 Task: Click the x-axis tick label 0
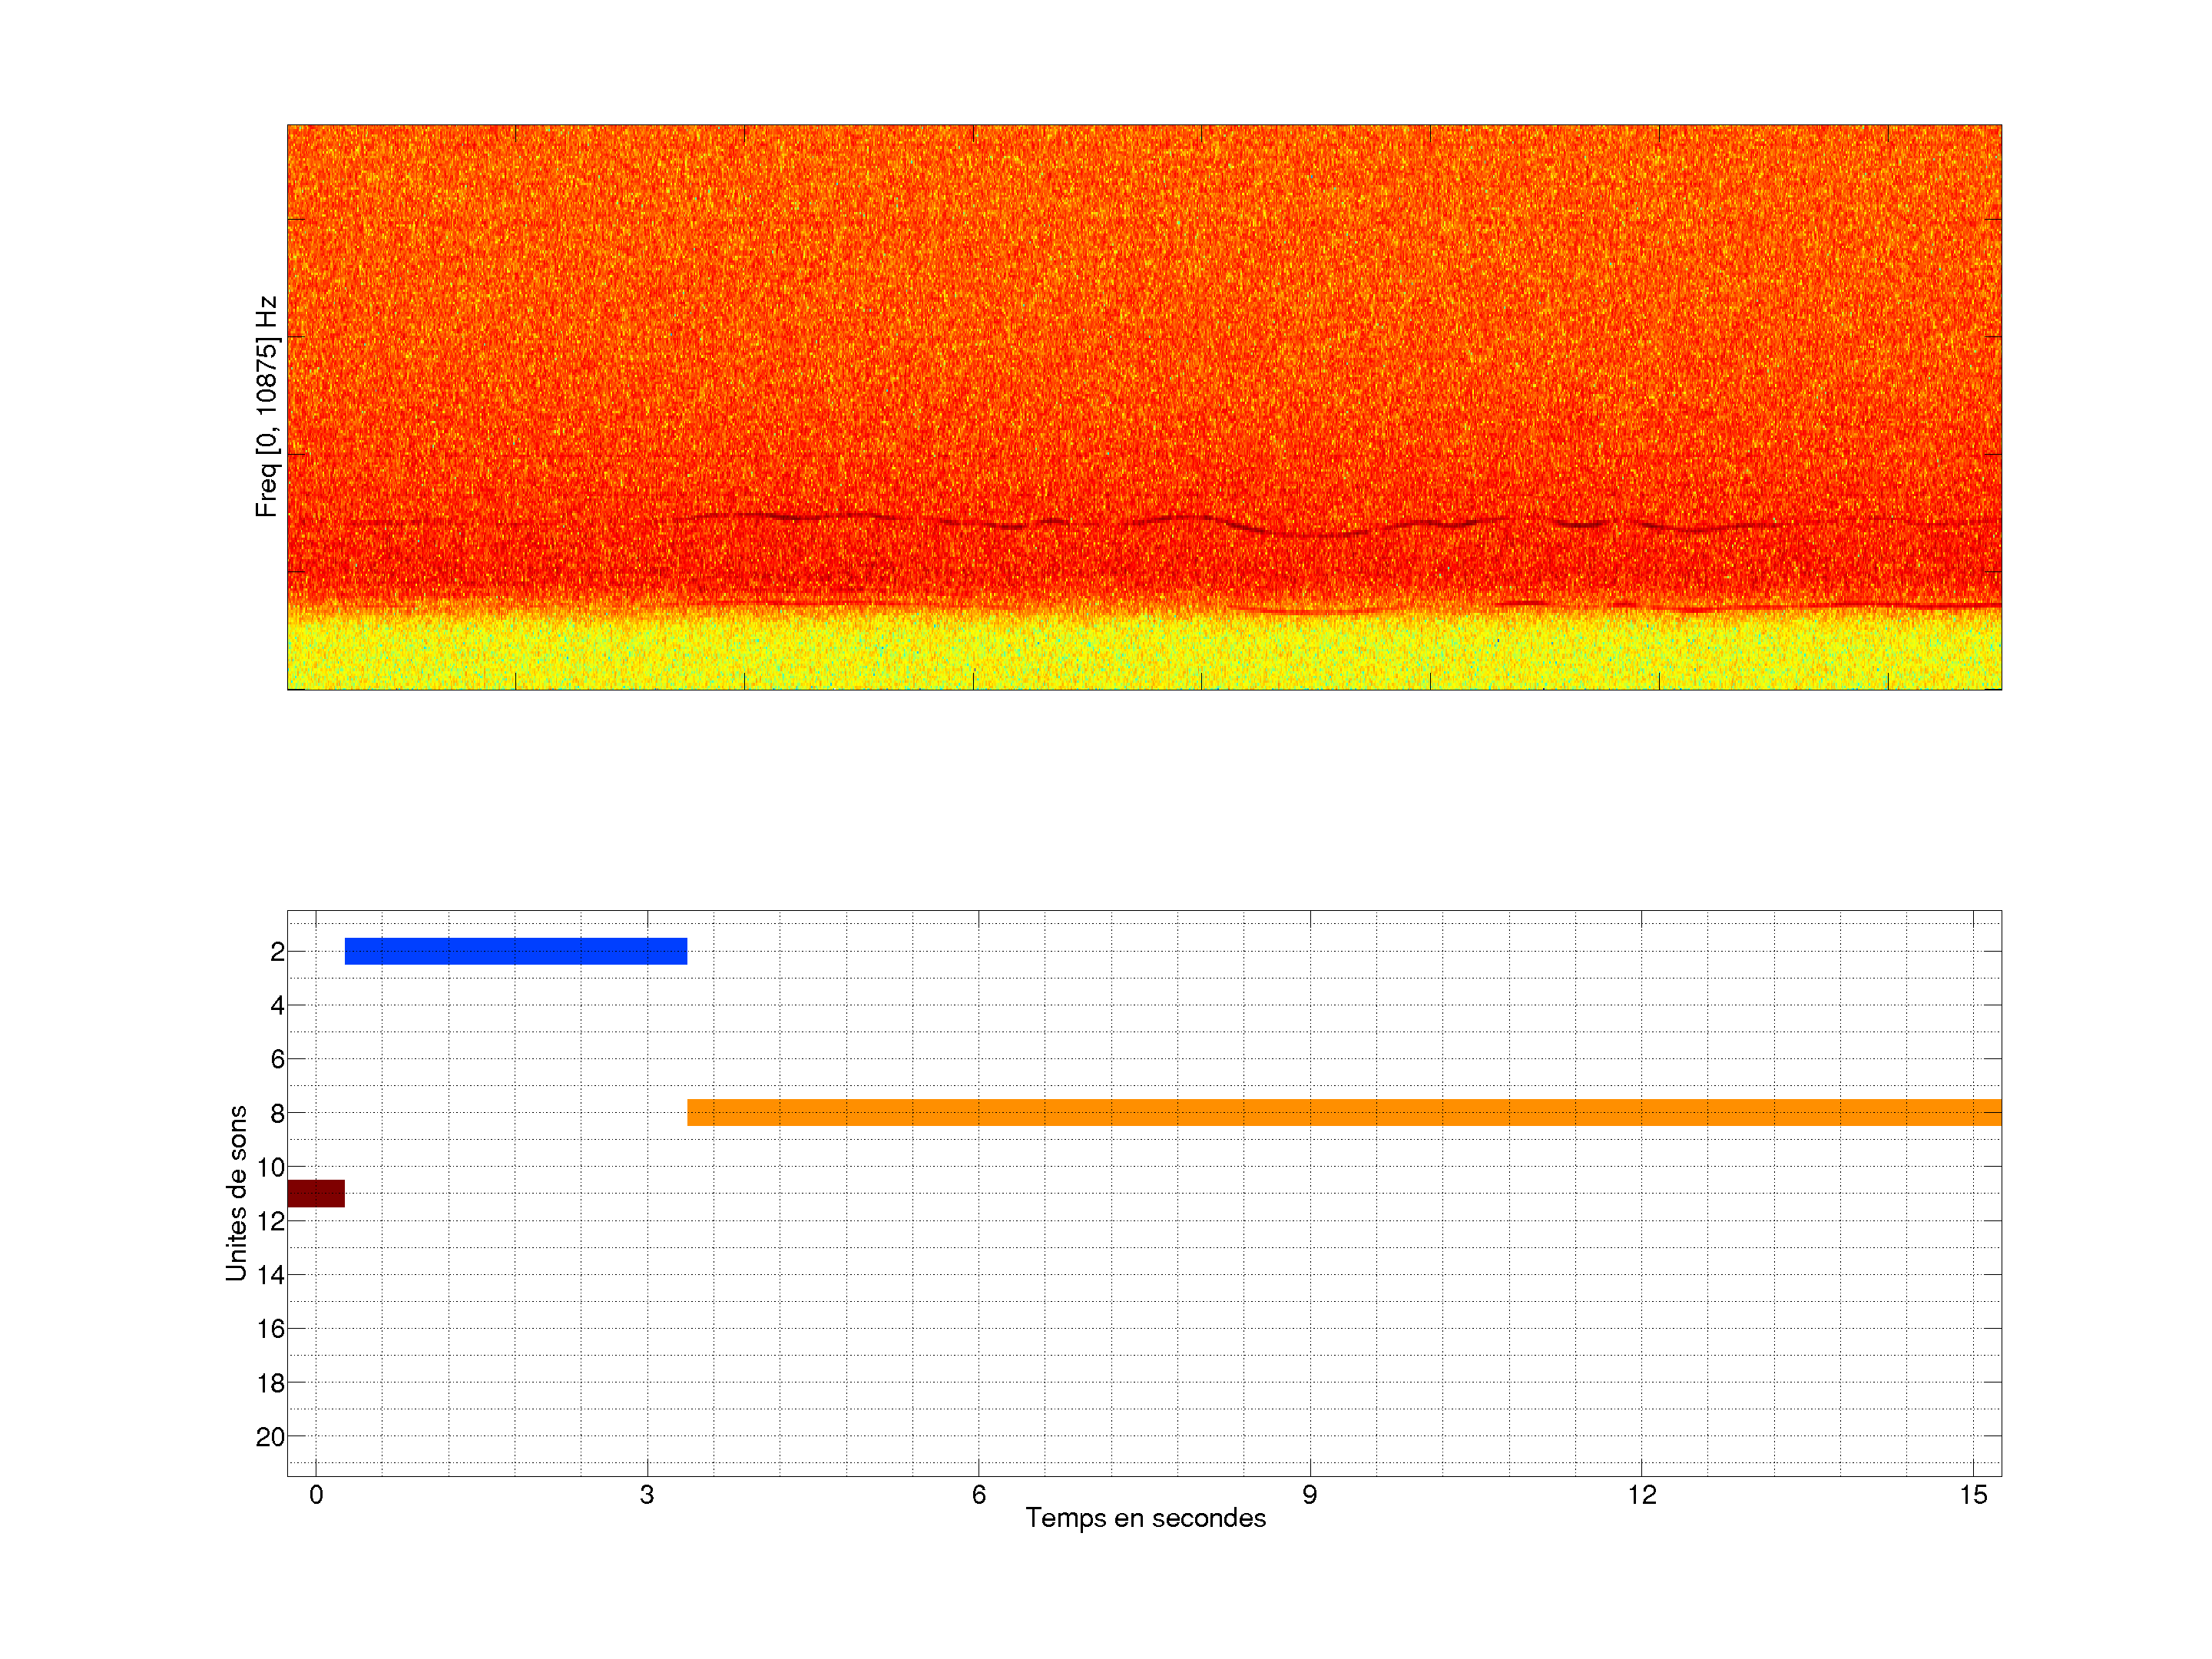(x=316, y=1495)
